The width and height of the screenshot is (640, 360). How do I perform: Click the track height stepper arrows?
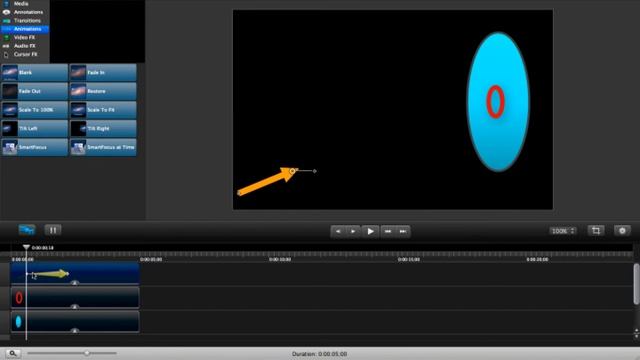[636, 333]
